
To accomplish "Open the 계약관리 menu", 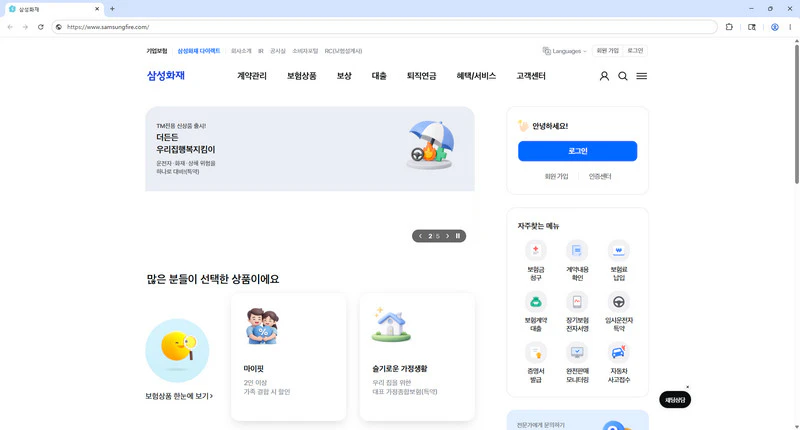I will 252,76.
